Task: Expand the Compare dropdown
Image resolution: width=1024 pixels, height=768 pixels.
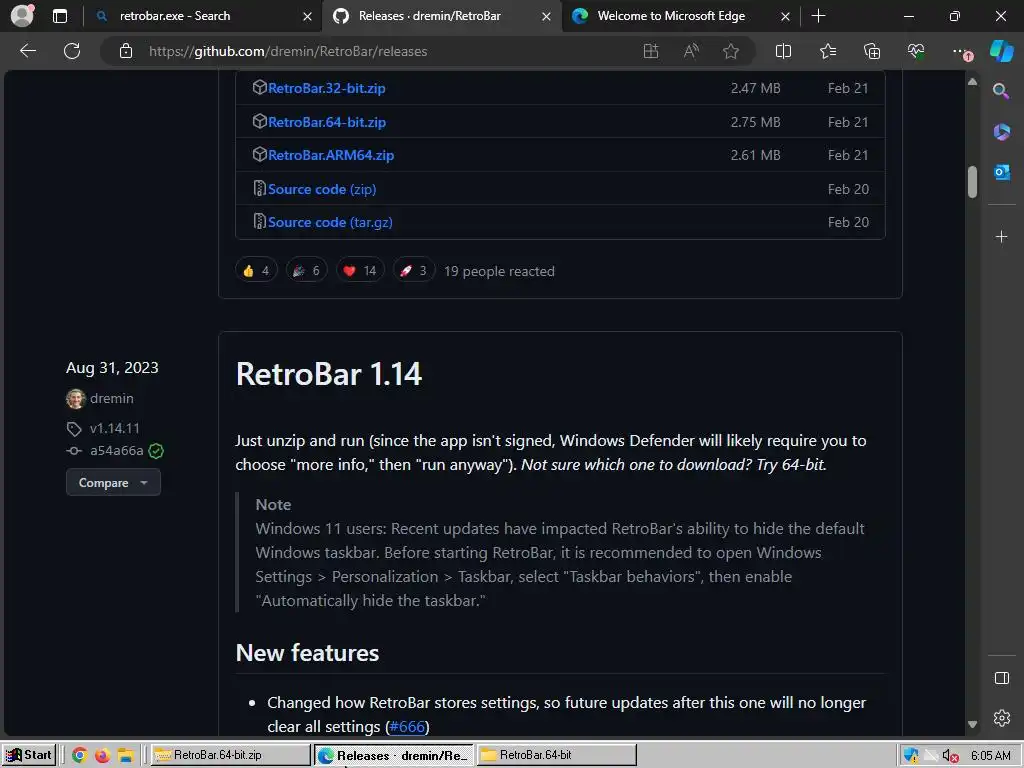Action: point(113,483)
